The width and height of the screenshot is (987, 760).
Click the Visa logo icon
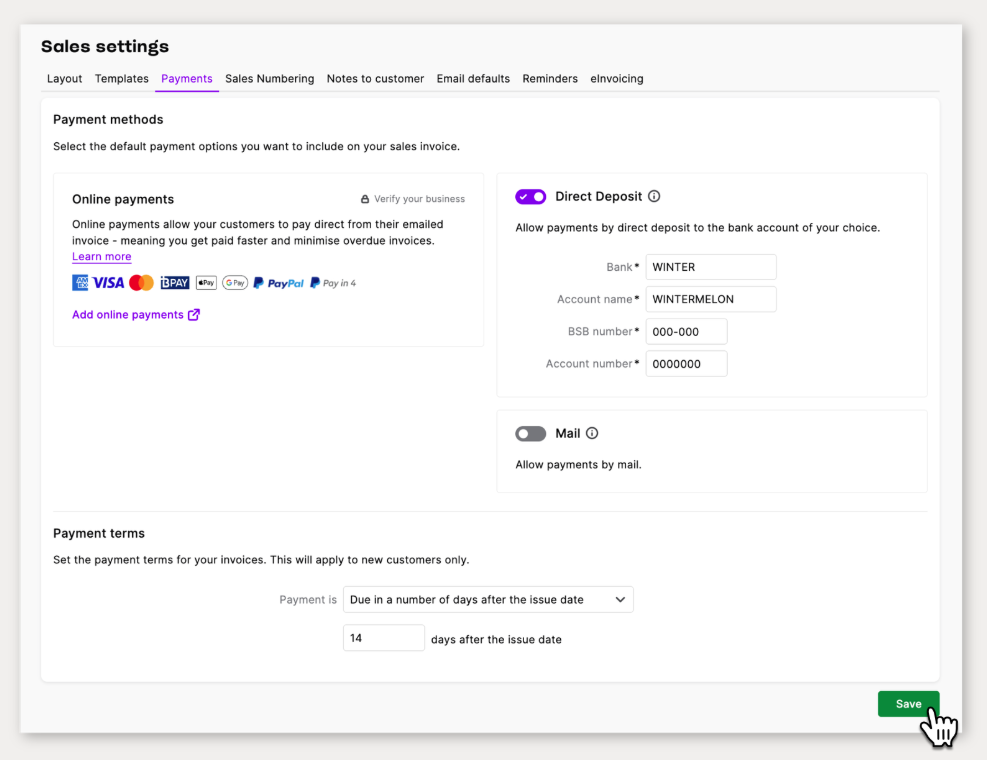[x=108, y=283]
